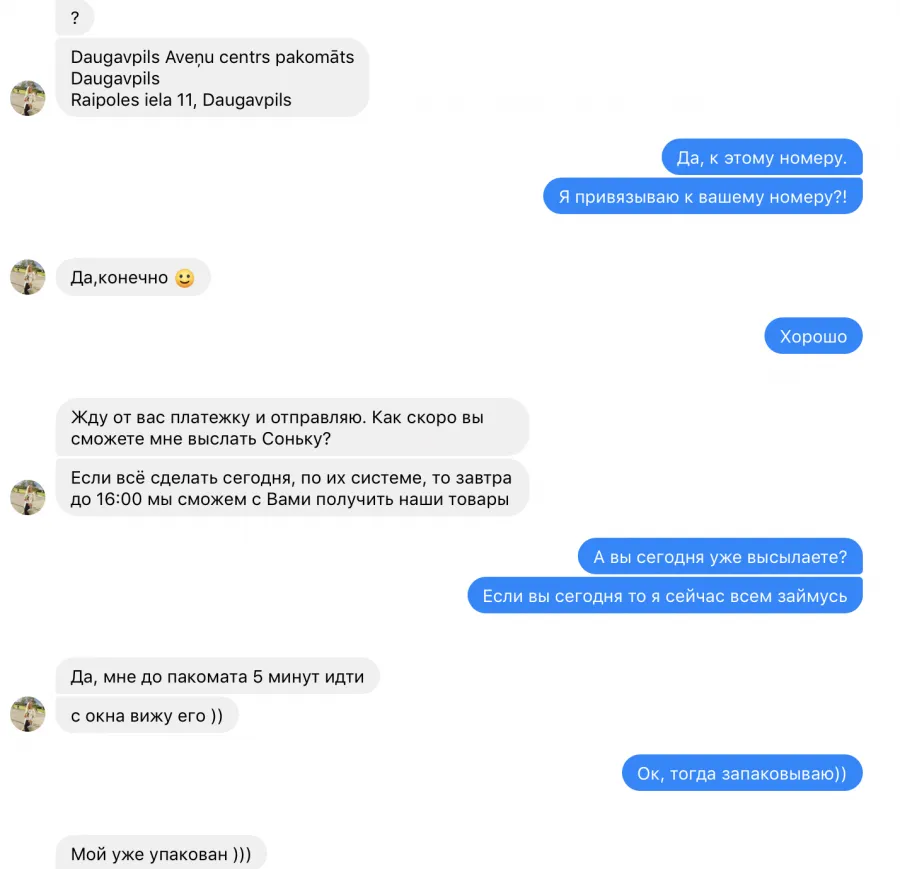This screenshot has width=900, height=869.
Task: Click avatar next to 'с окна вижу его' message
Action: pyautogui.click(x=28, y=714)
